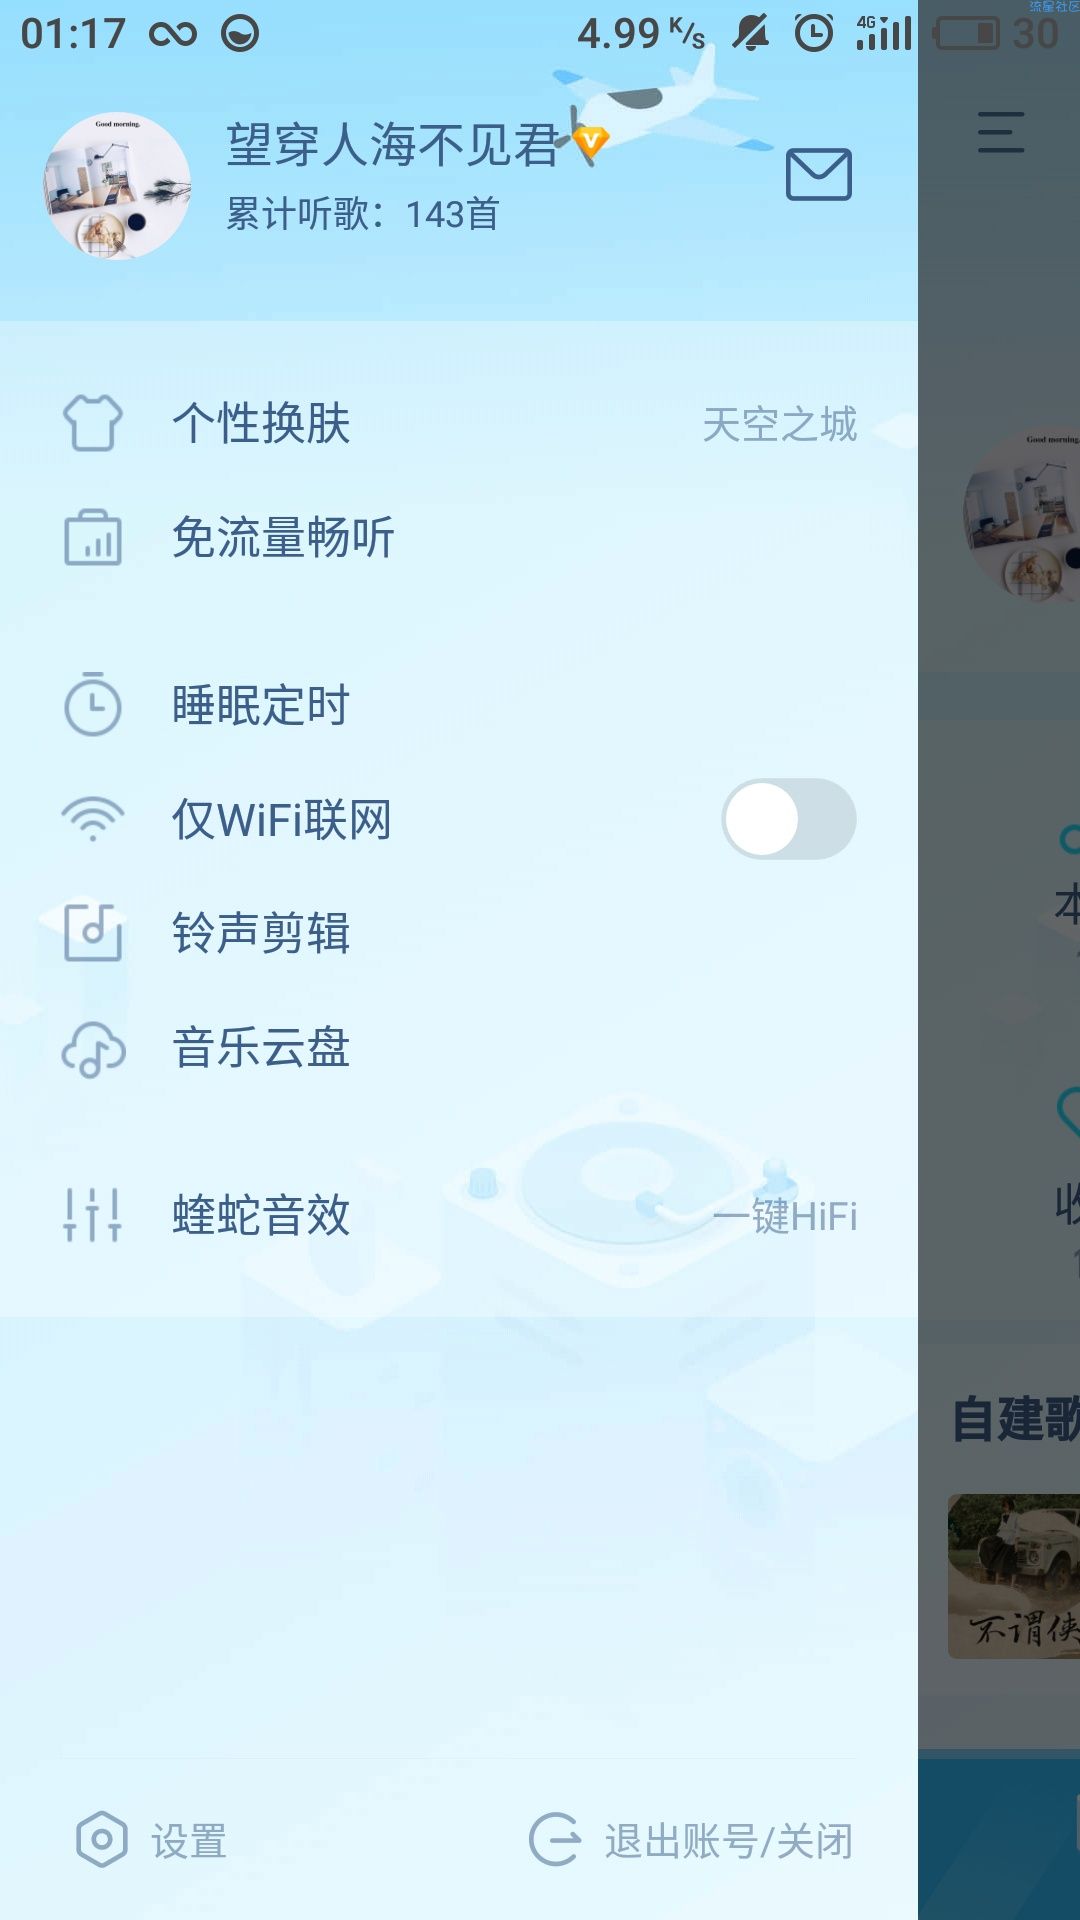Screen dimensions: 1080x1920
Task: Open 音乐云盘 menu entry
Action: [459, 1049]
